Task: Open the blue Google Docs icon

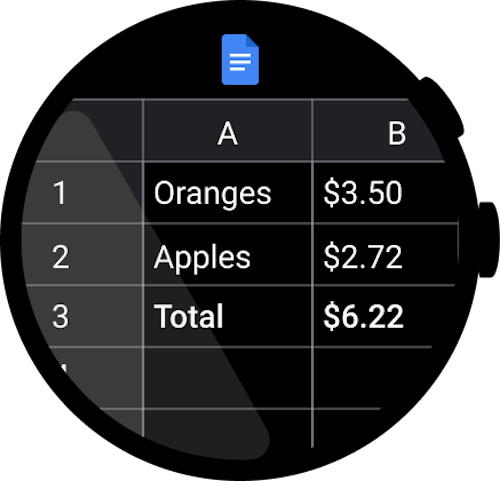Action: coord(240,59)
